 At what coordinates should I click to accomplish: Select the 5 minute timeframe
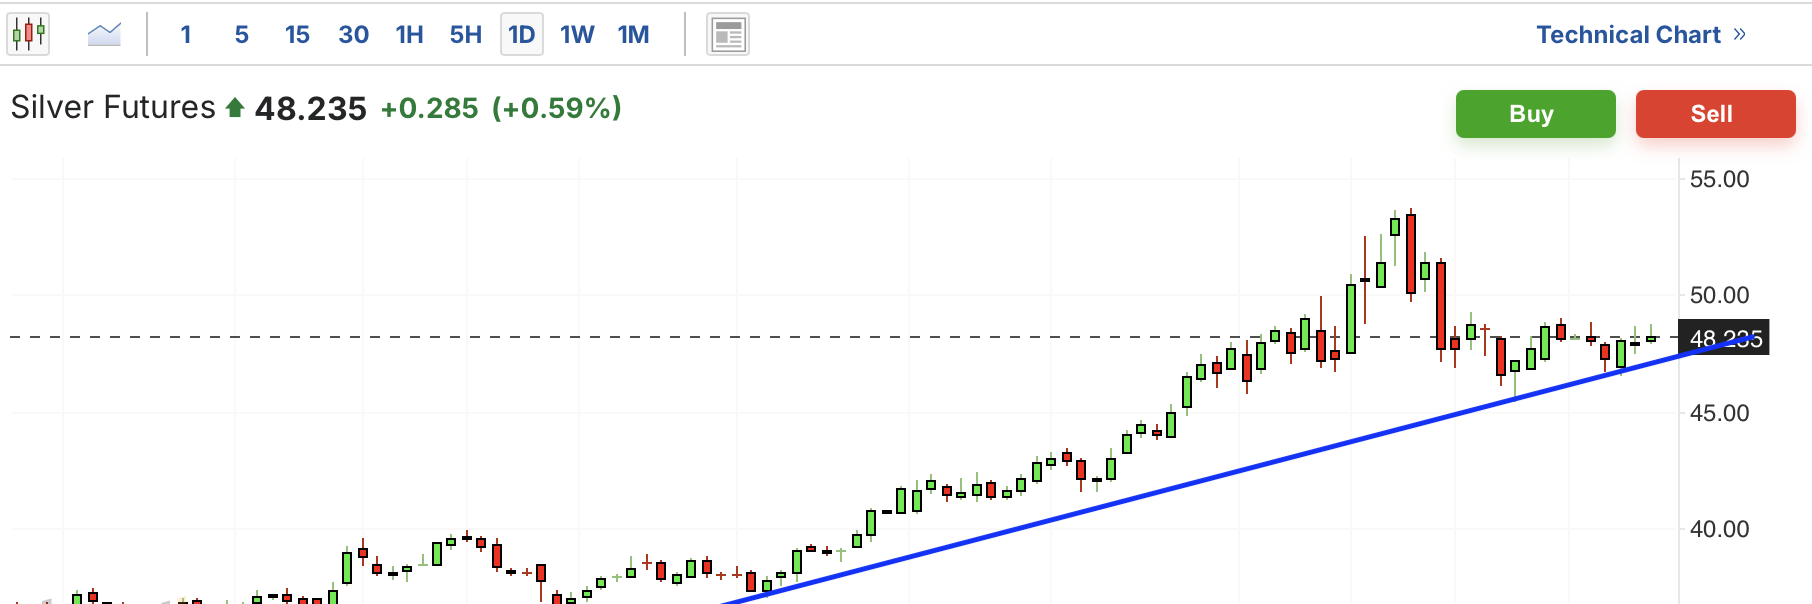click(242, 35)
